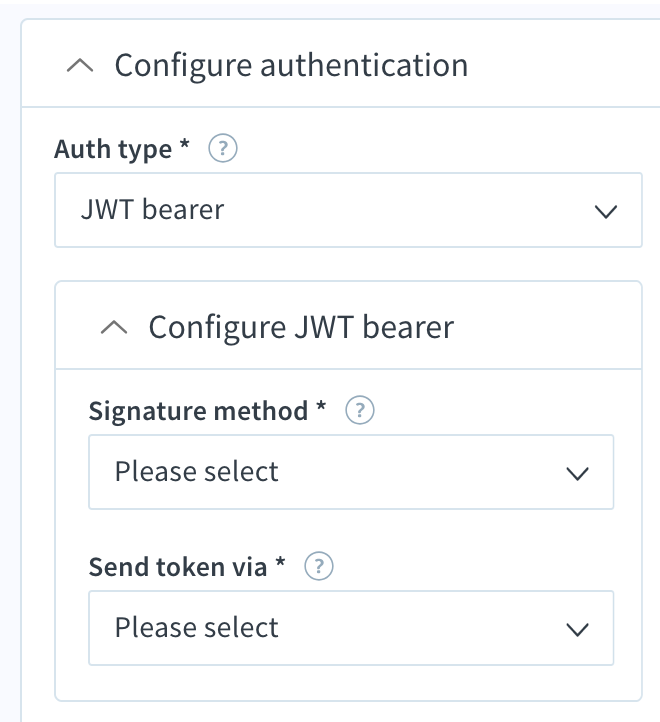Click the Send token via field label
Screen dimensions: 660x722
click(x=178, y=567)
